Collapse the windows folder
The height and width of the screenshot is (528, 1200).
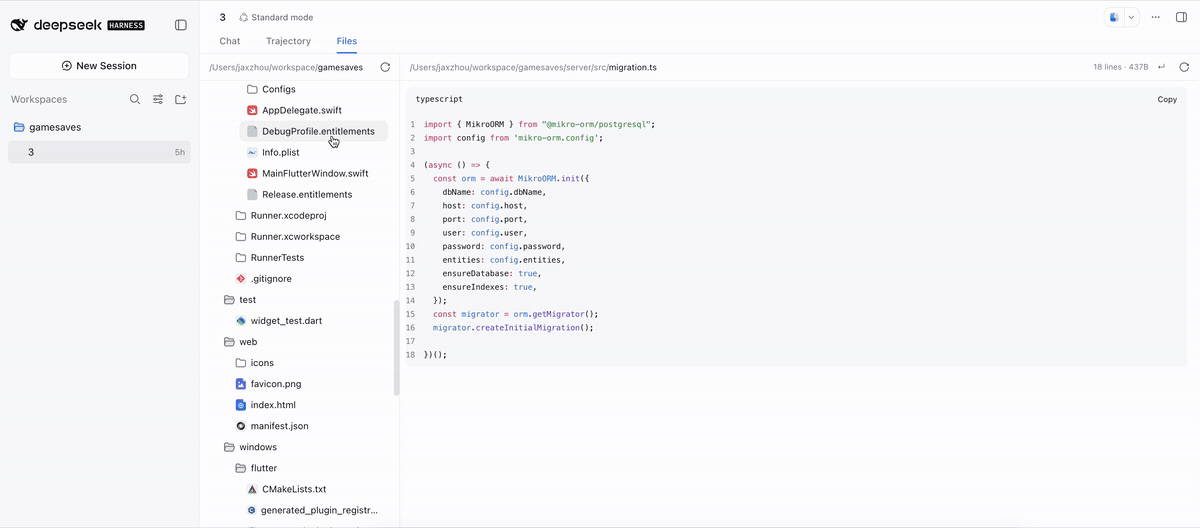click(250, 447)
